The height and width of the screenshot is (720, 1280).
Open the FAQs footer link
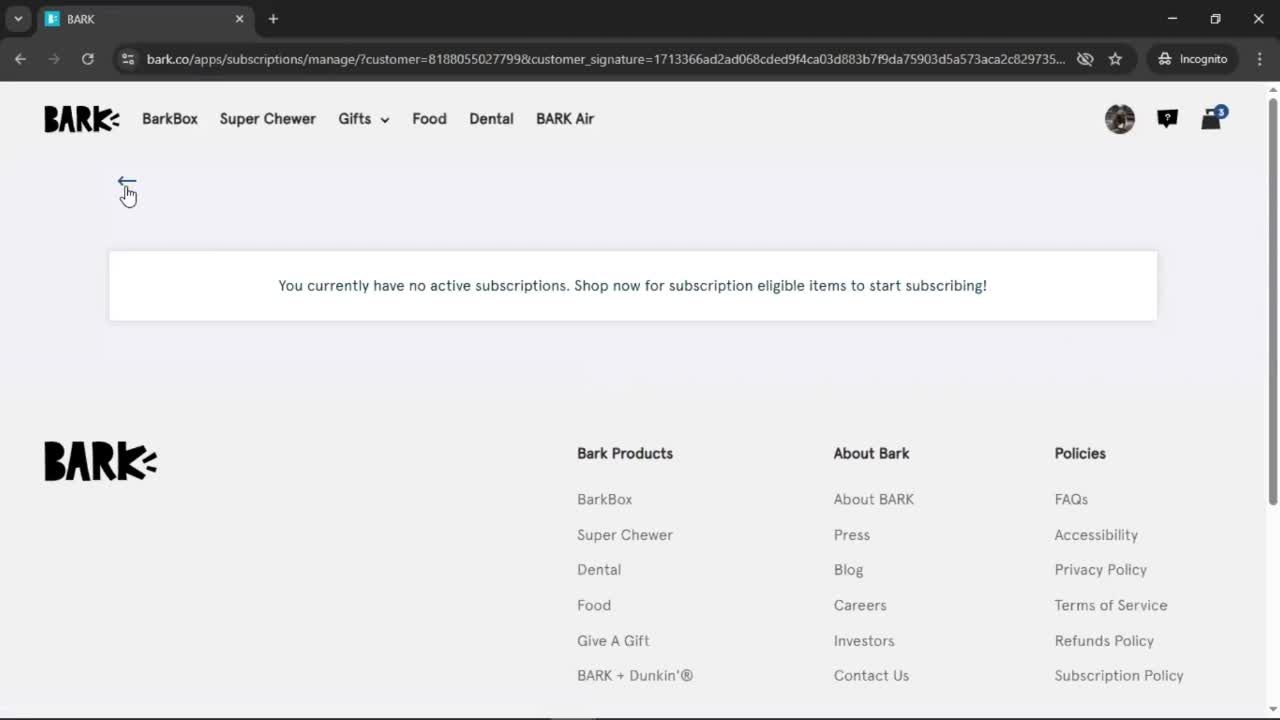pyautogui.click(x=1071, y=499)
